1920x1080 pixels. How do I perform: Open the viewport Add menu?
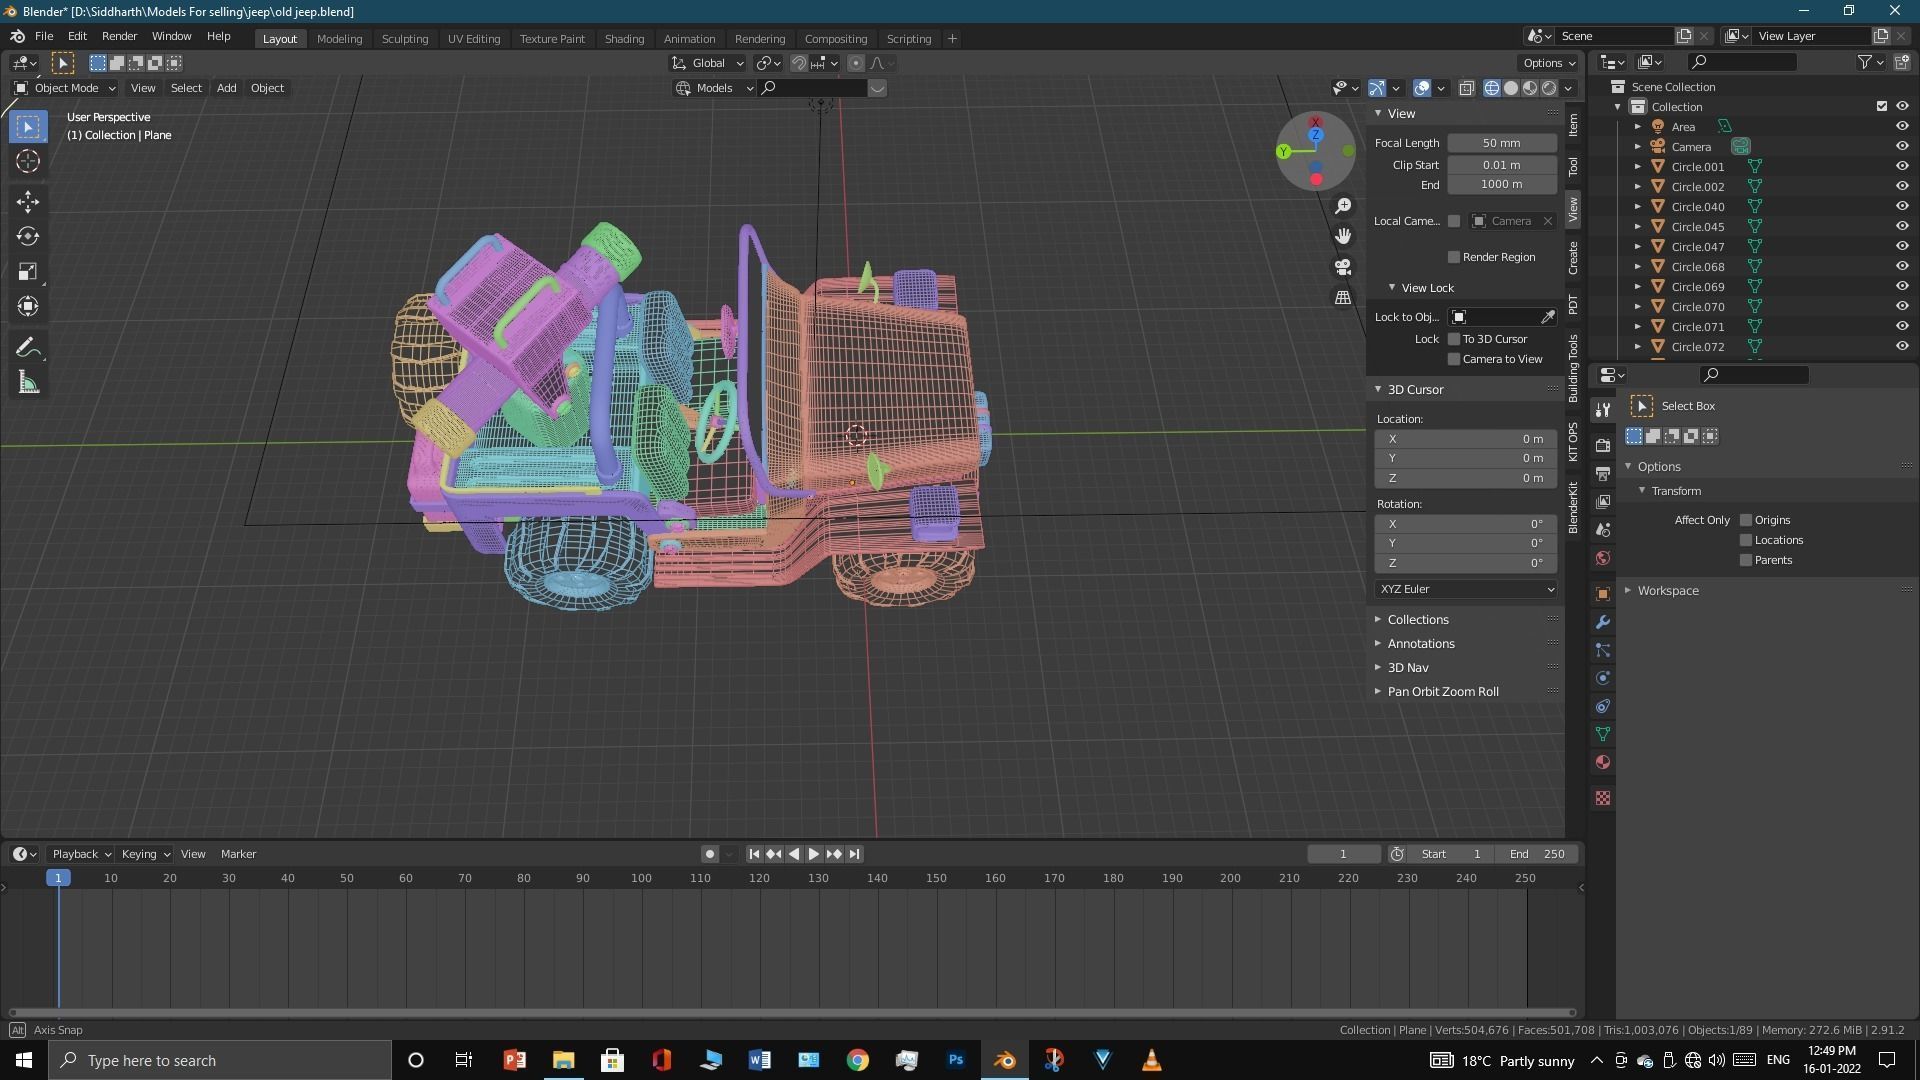click(x=226, y=88)
